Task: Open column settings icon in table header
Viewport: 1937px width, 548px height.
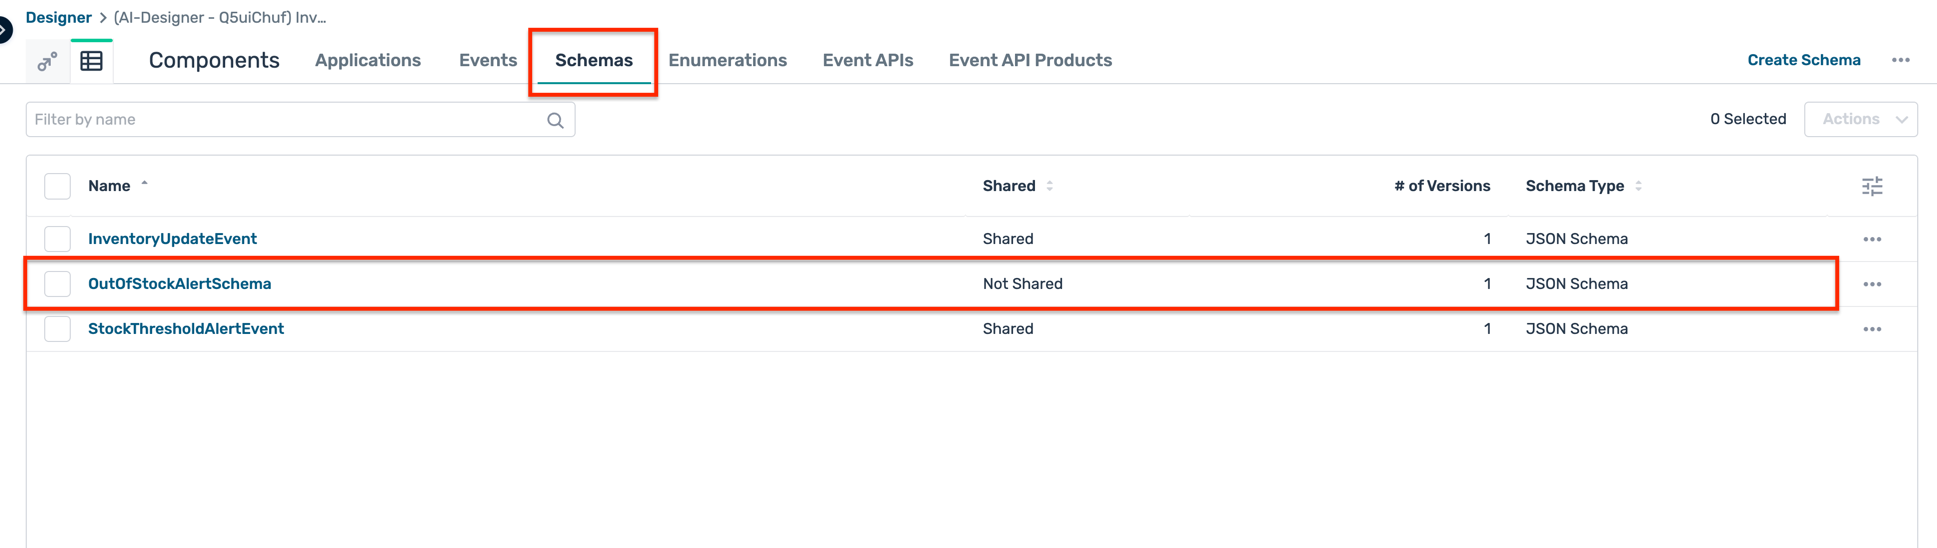Action: pyautogui.click(x=1872, y=186)
